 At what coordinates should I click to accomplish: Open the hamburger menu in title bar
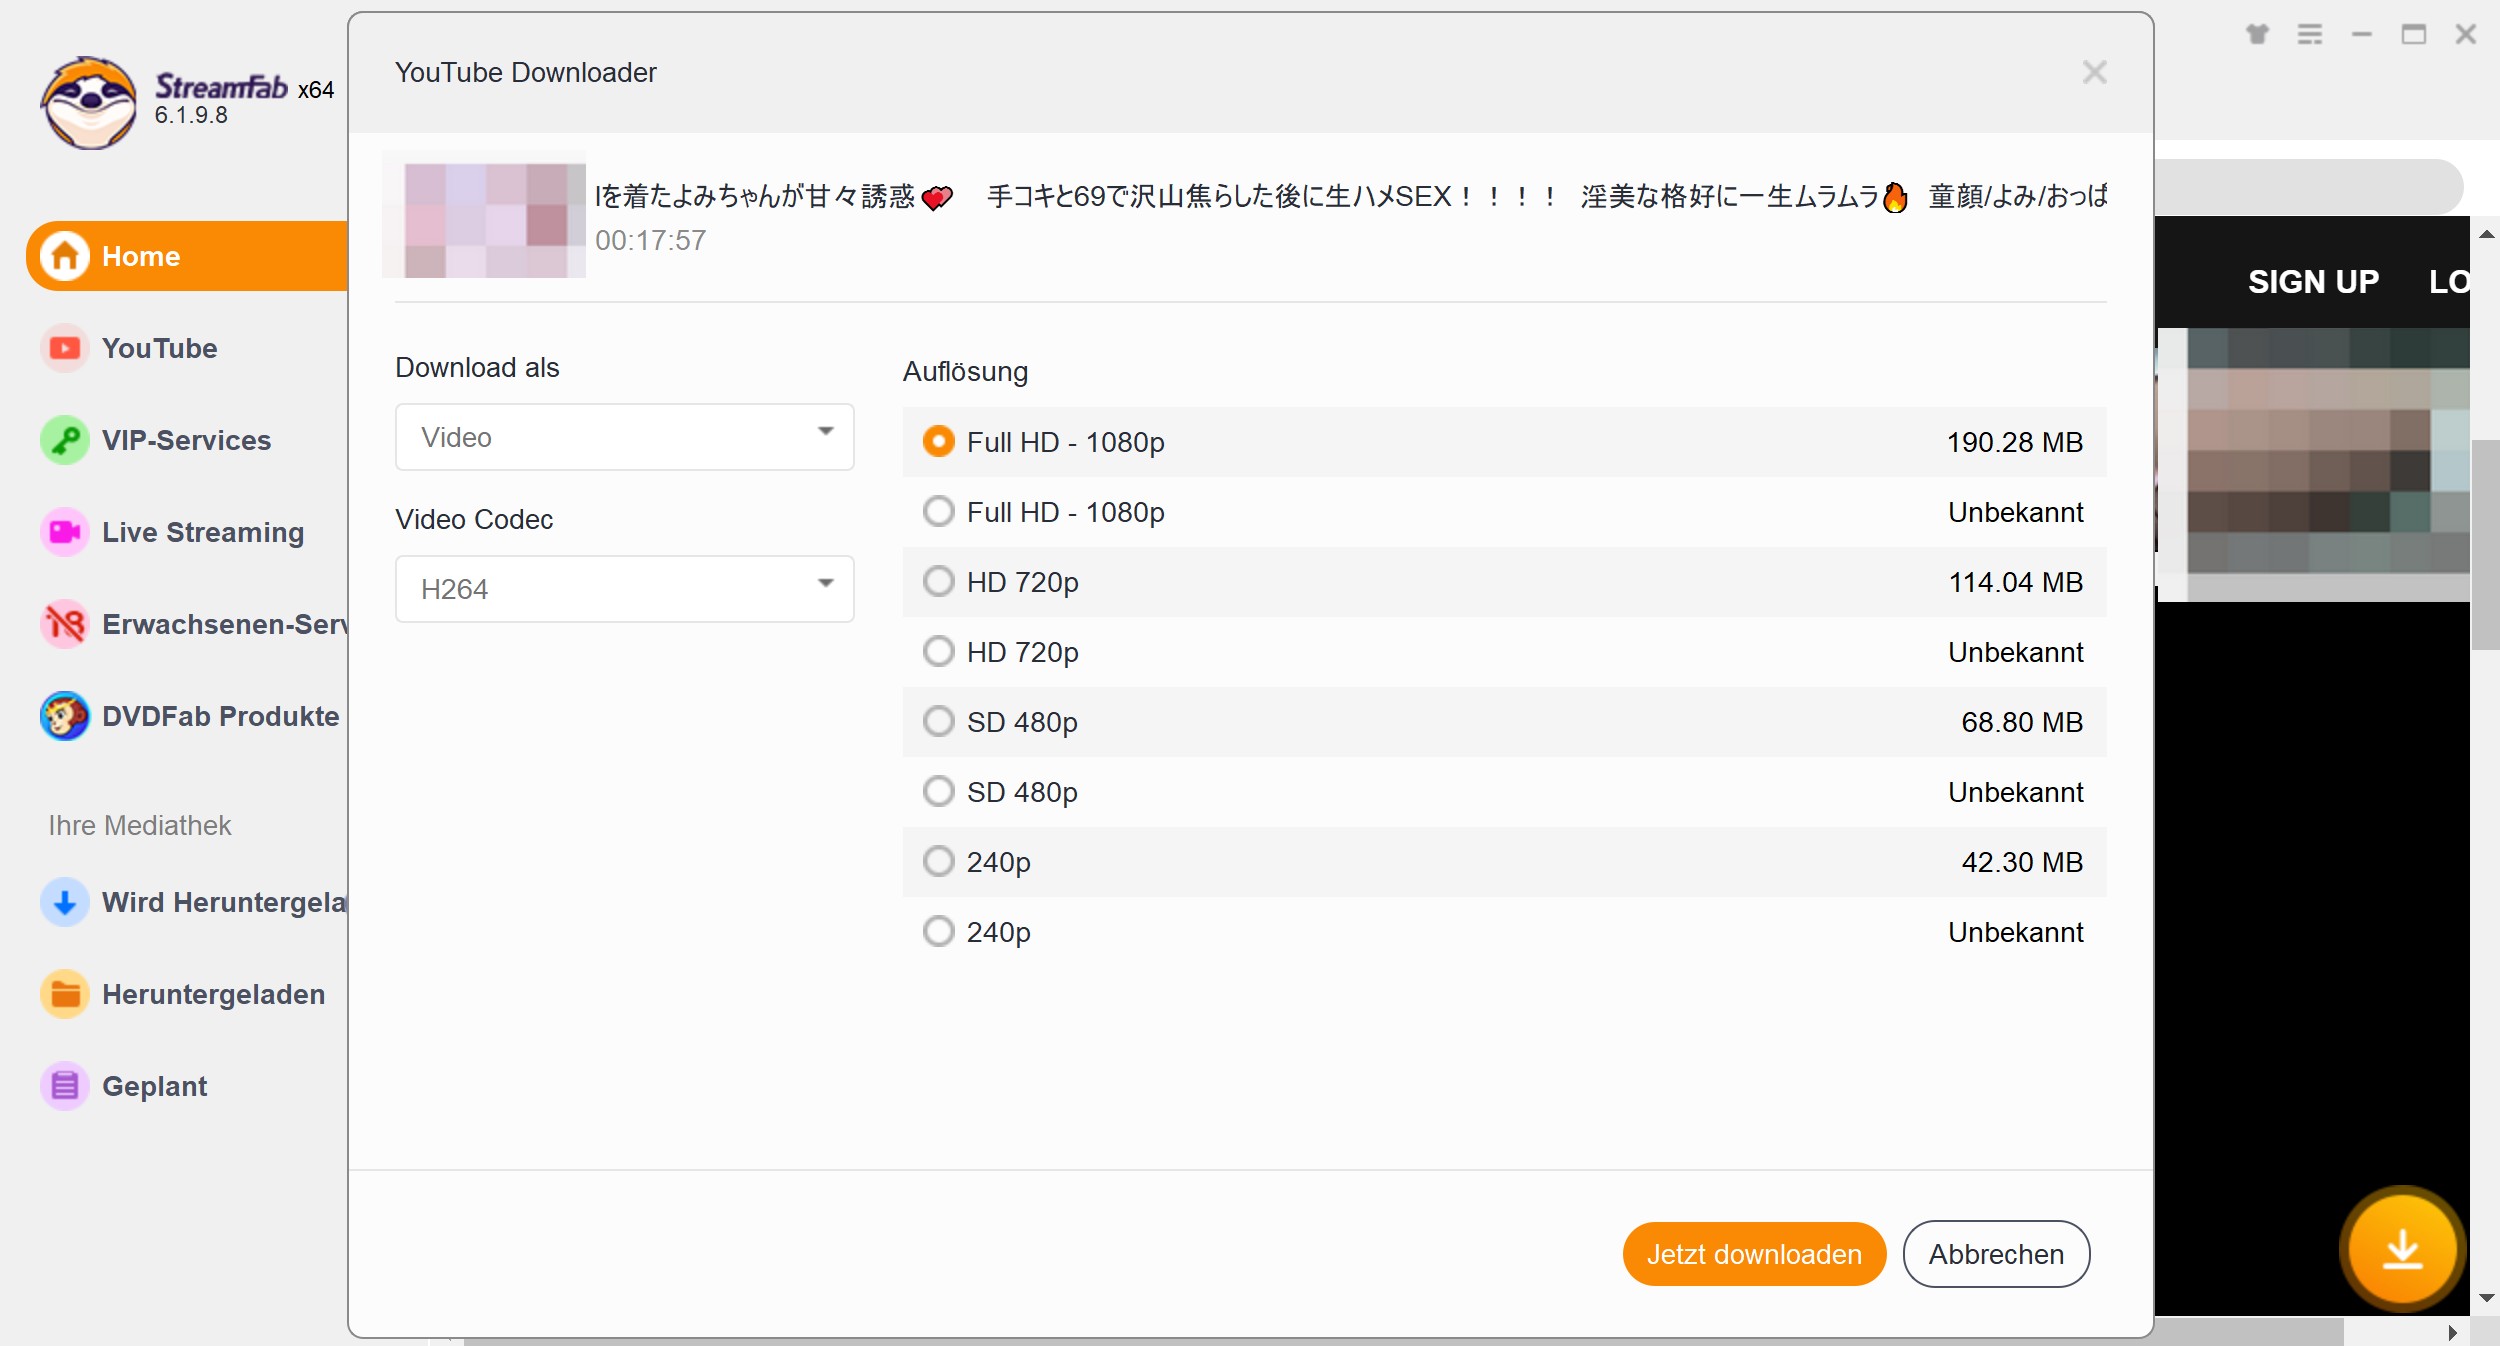tap(2310, 34)
